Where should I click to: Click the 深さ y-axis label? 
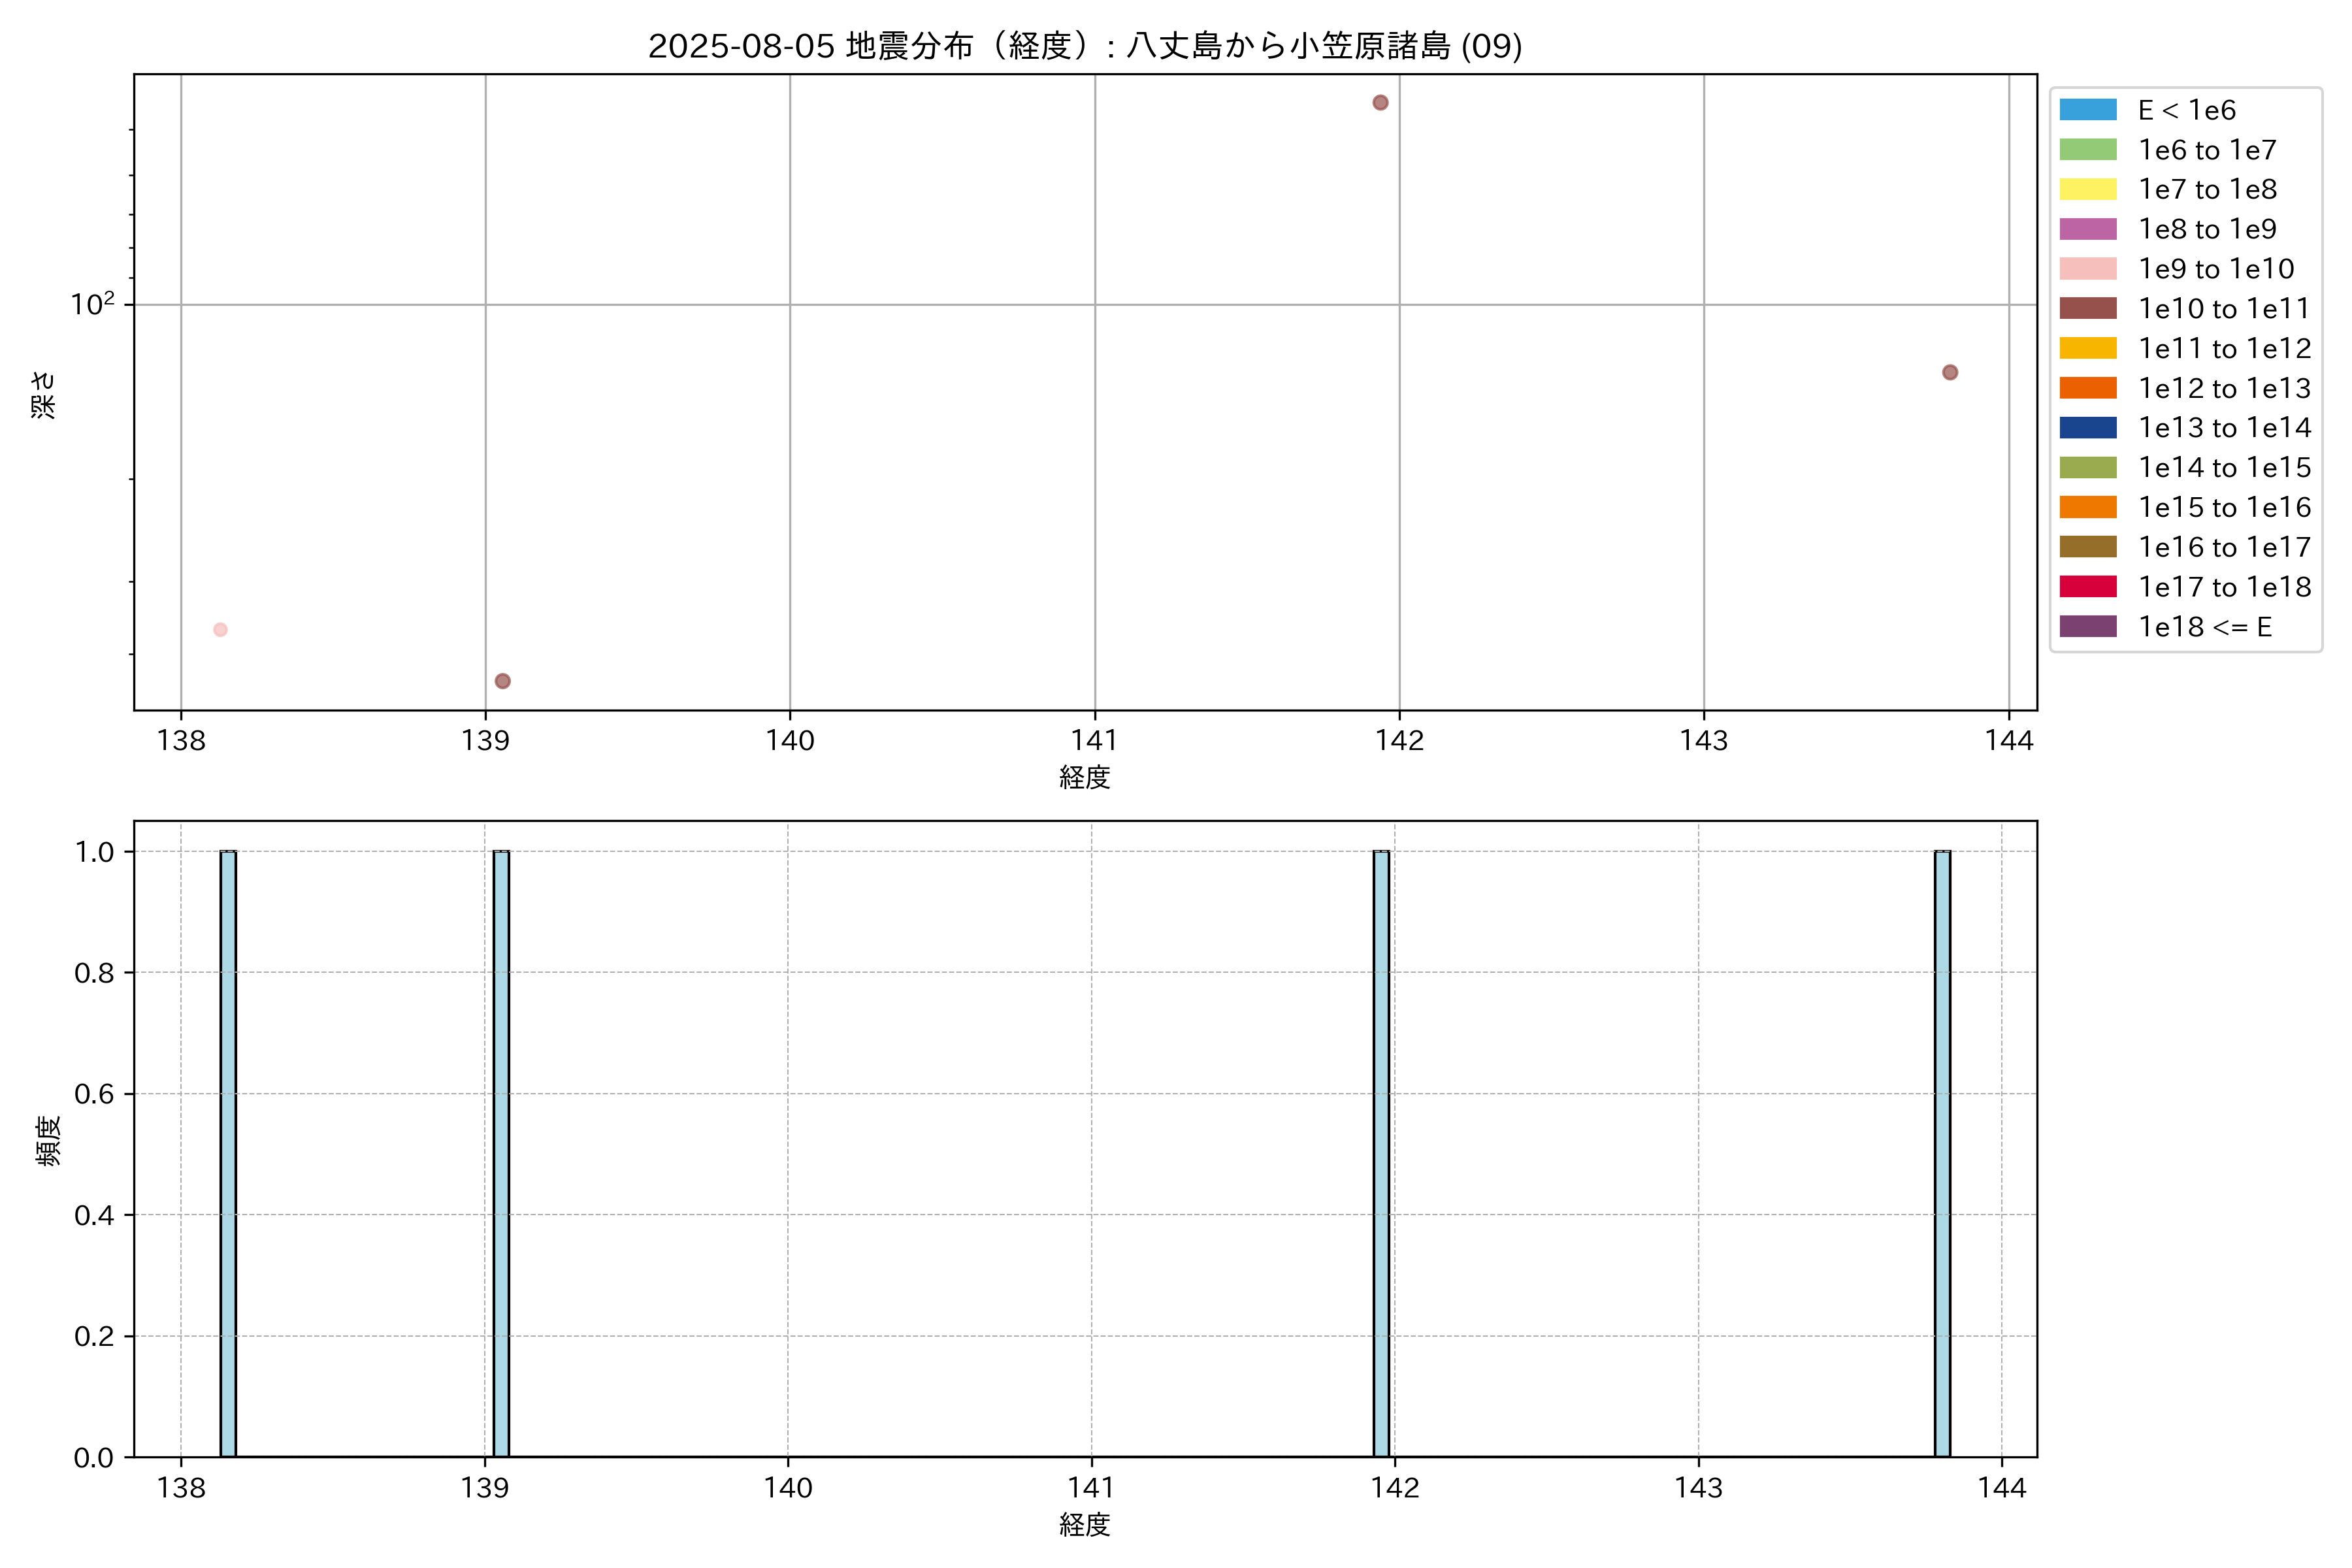(43, 394)
